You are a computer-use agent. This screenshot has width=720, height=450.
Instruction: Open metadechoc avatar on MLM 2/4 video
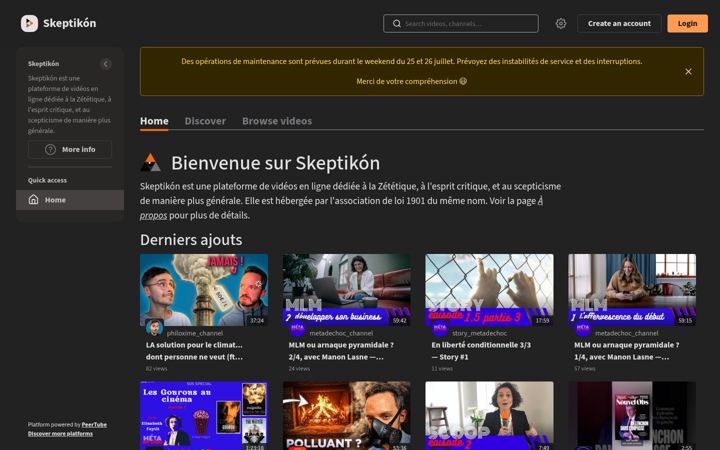297,327
